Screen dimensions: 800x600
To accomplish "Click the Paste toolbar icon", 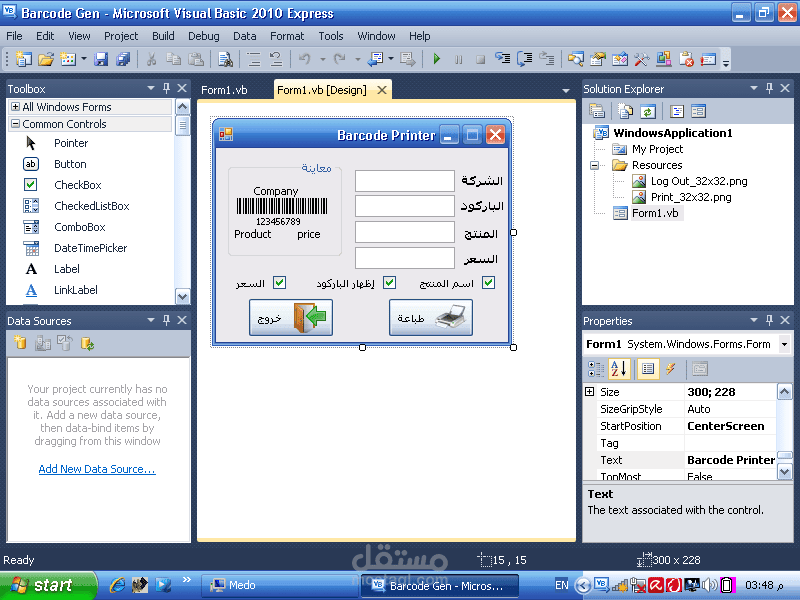I will pos(196,59).
